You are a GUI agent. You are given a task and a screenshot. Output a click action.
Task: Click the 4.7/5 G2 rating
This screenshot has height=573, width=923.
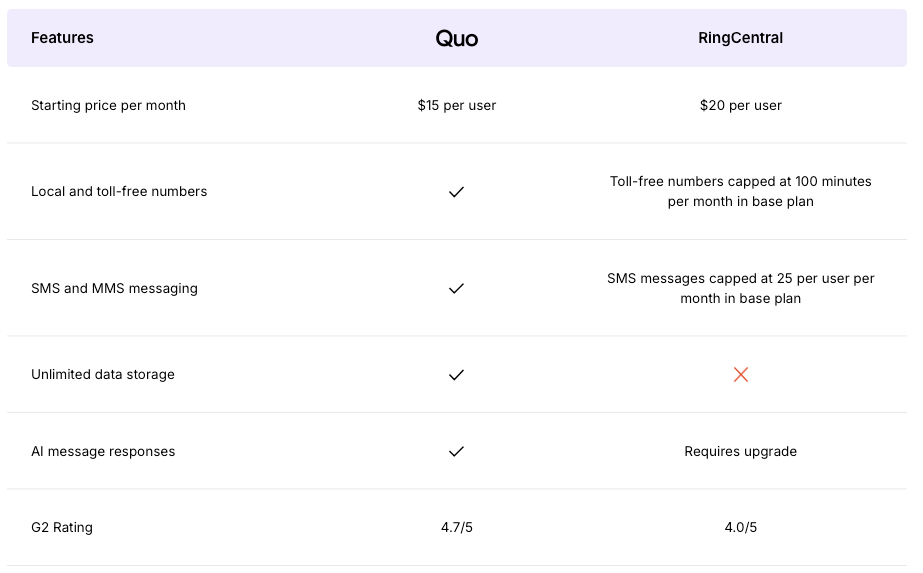[456, 527]
